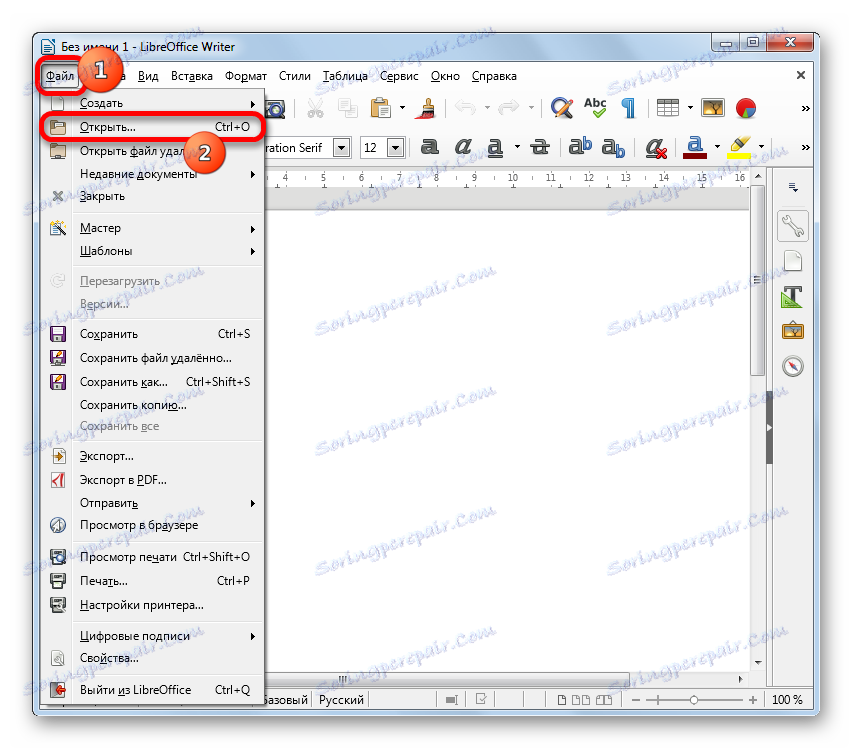Toggle Bold formatting button
Screen dimensions: 853x749
click(429, 147)
